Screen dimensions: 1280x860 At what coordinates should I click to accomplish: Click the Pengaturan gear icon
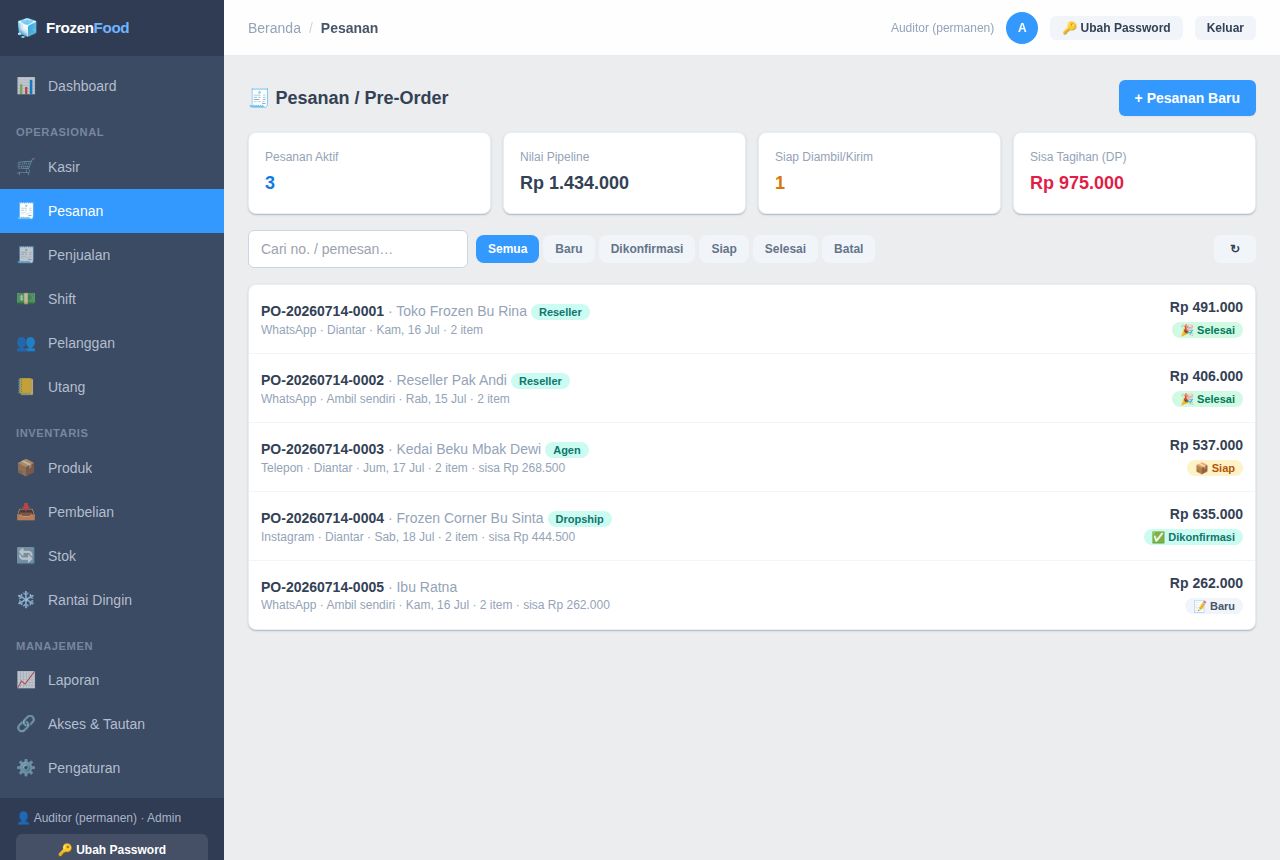click(26, 768)
